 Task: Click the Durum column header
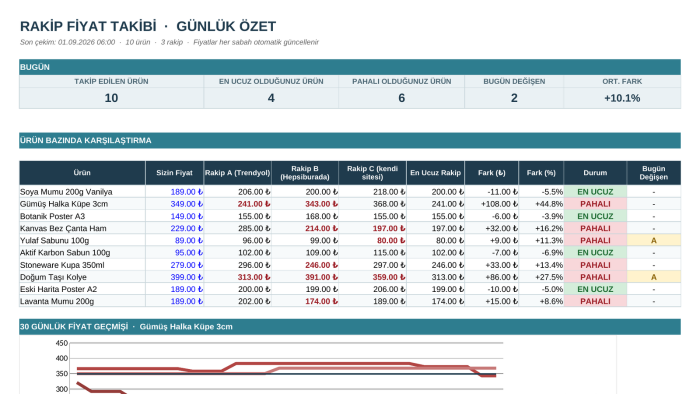pos(595,173)
